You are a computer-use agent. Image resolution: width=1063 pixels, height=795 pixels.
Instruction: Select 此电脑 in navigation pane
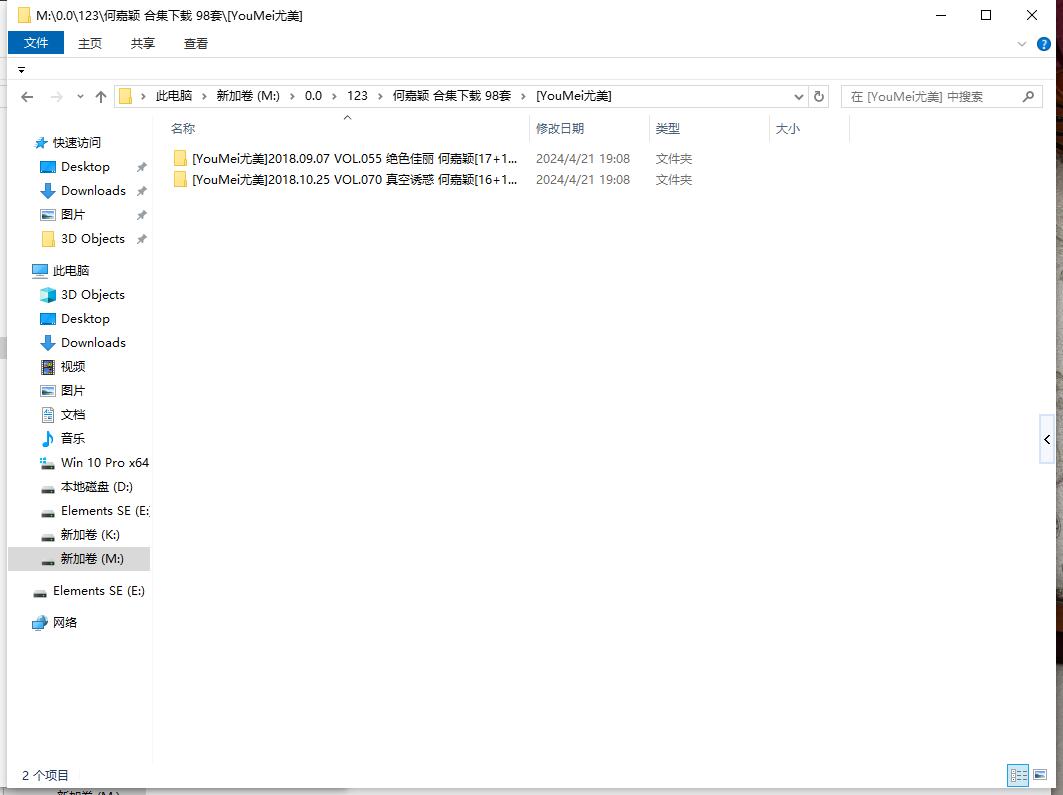(x=71, y=271)
